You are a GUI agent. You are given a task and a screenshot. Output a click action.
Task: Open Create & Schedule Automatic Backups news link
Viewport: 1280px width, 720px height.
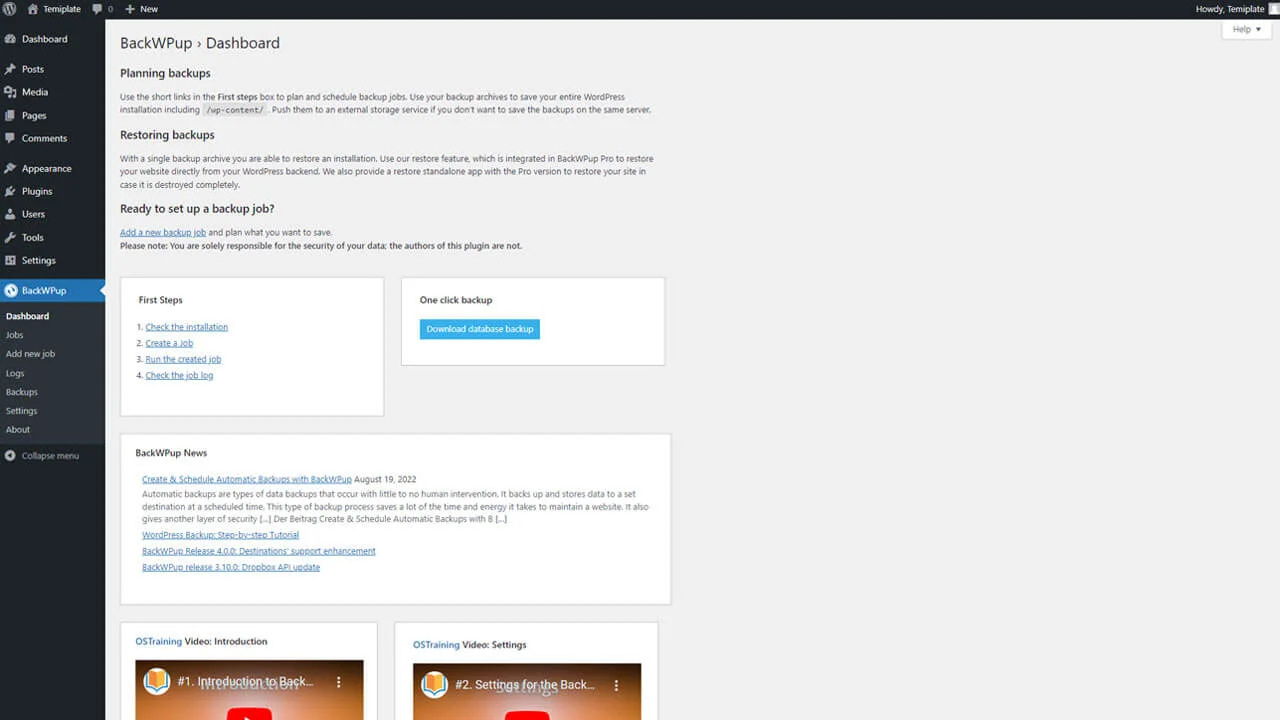pos(247,479)
